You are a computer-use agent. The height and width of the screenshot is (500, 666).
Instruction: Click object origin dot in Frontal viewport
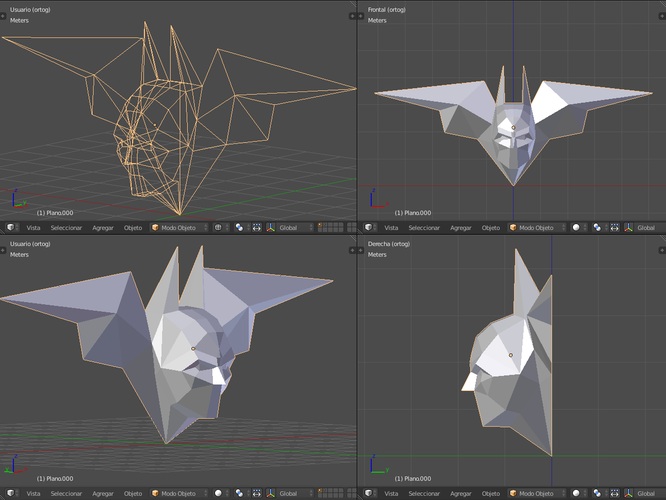tap(513, 127)
